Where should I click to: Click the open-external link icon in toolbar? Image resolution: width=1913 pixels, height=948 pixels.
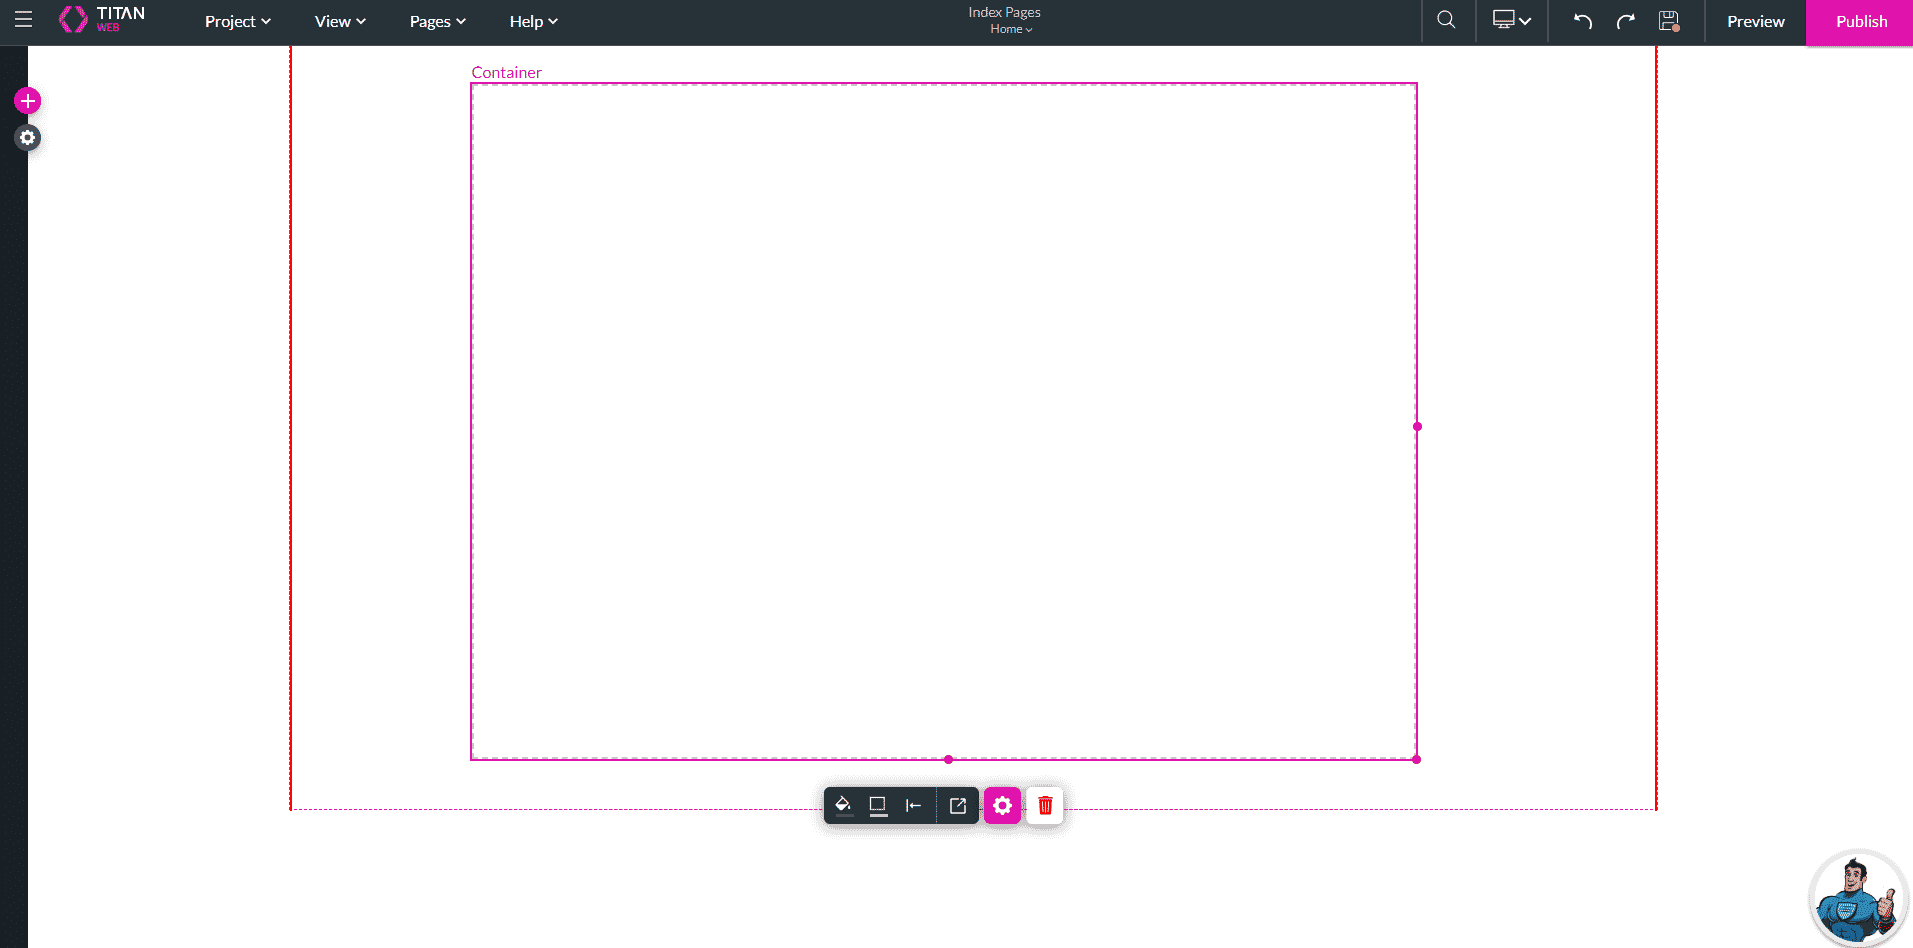(x=957, y=806)
